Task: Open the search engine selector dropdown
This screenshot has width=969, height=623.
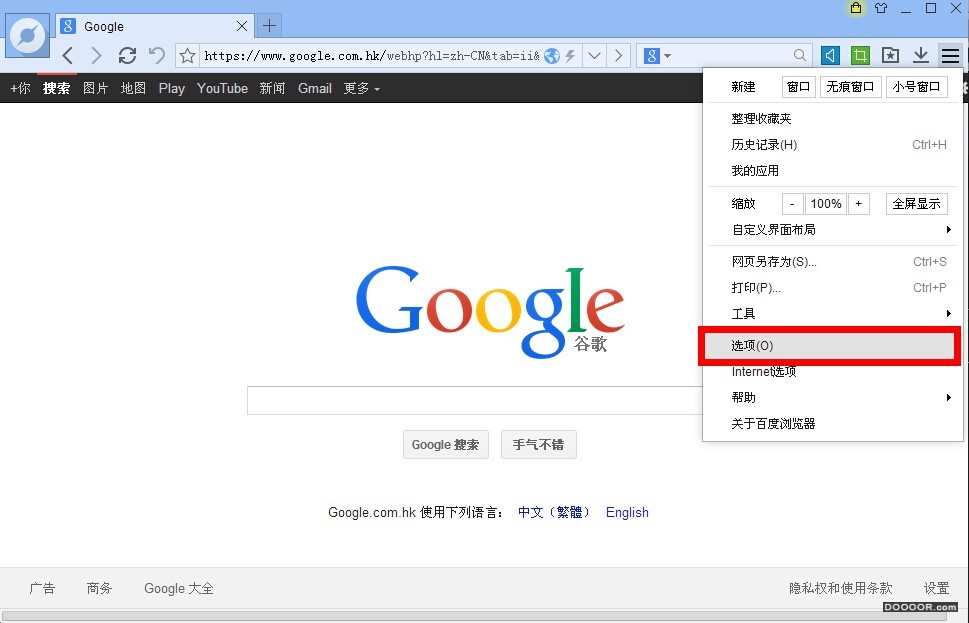Action: (657, 56)
